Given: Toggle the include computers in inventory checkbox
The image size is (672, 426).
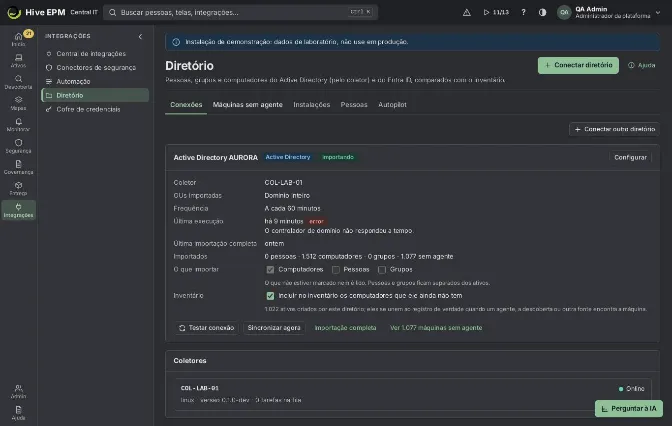Looking at the screenshot, I should 270,296.
